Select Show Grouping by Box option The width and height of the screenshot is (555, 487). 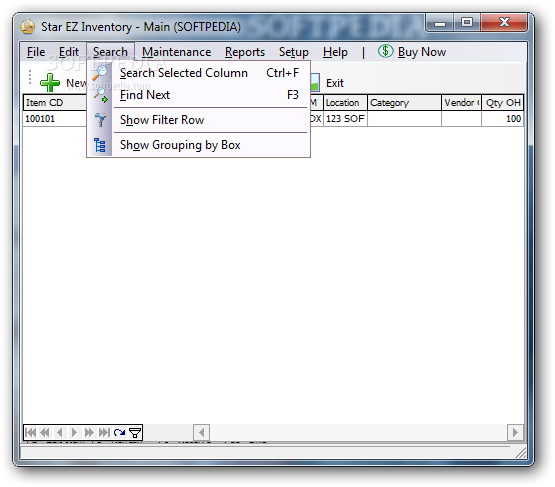199,145
